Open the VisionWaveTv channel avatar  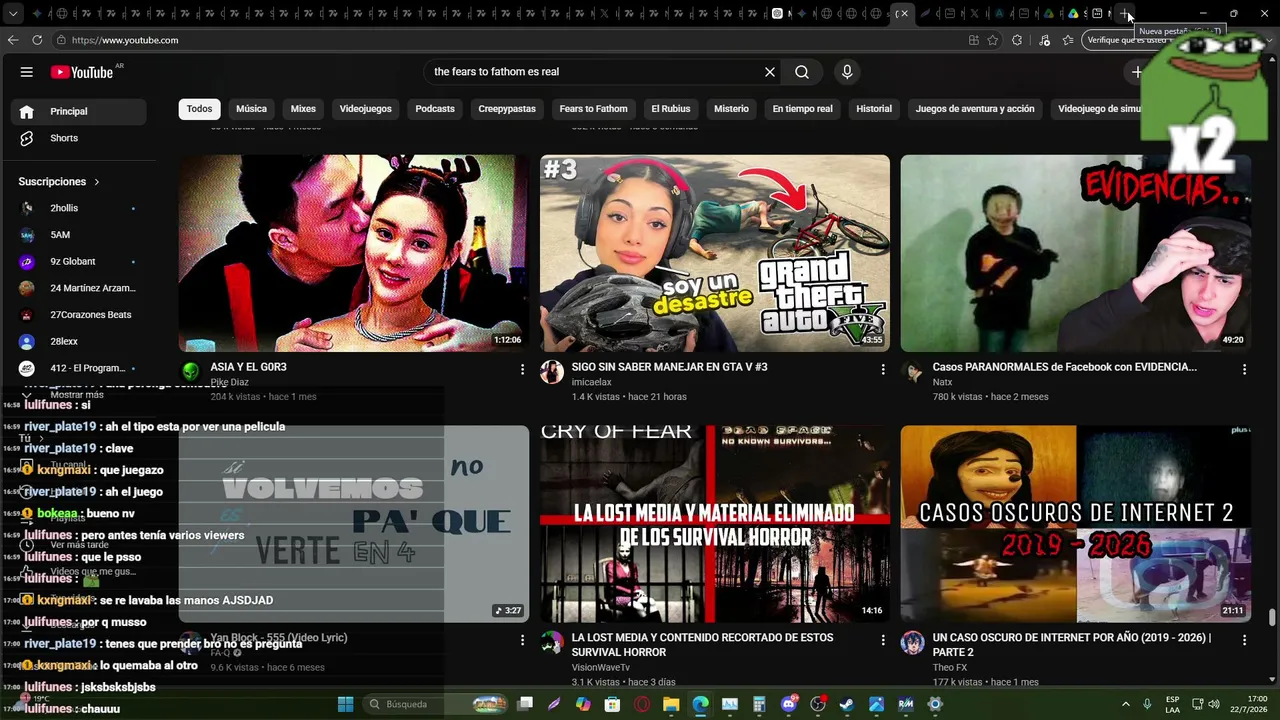tap(552, 643)
